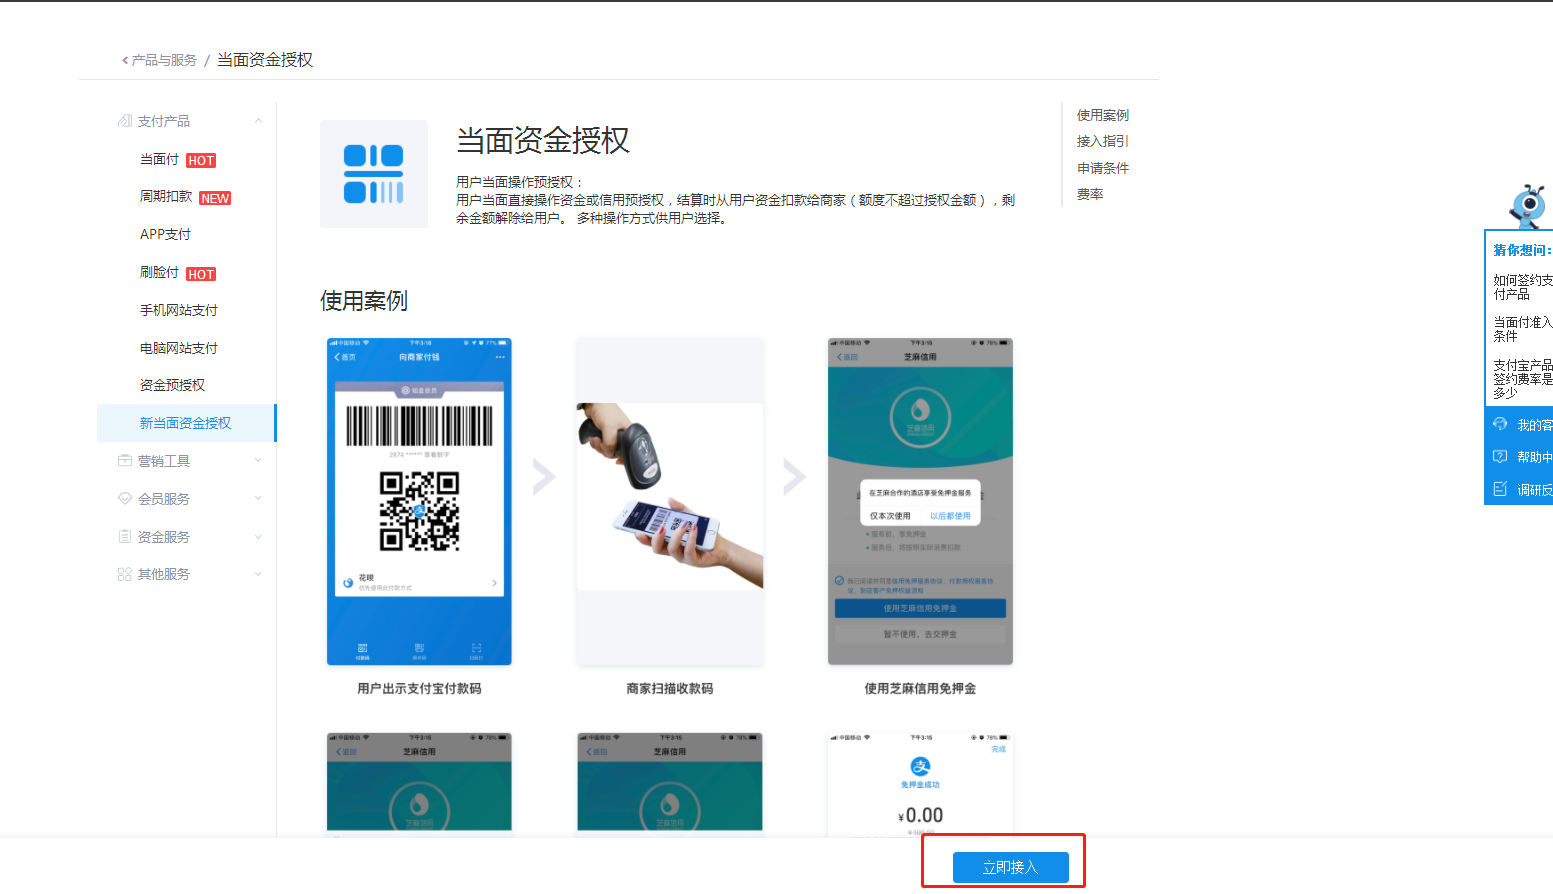The height and width of the screenshot is (894, 1553).
Task: Open the question 如何签约支付产品
Action: 1523,287
